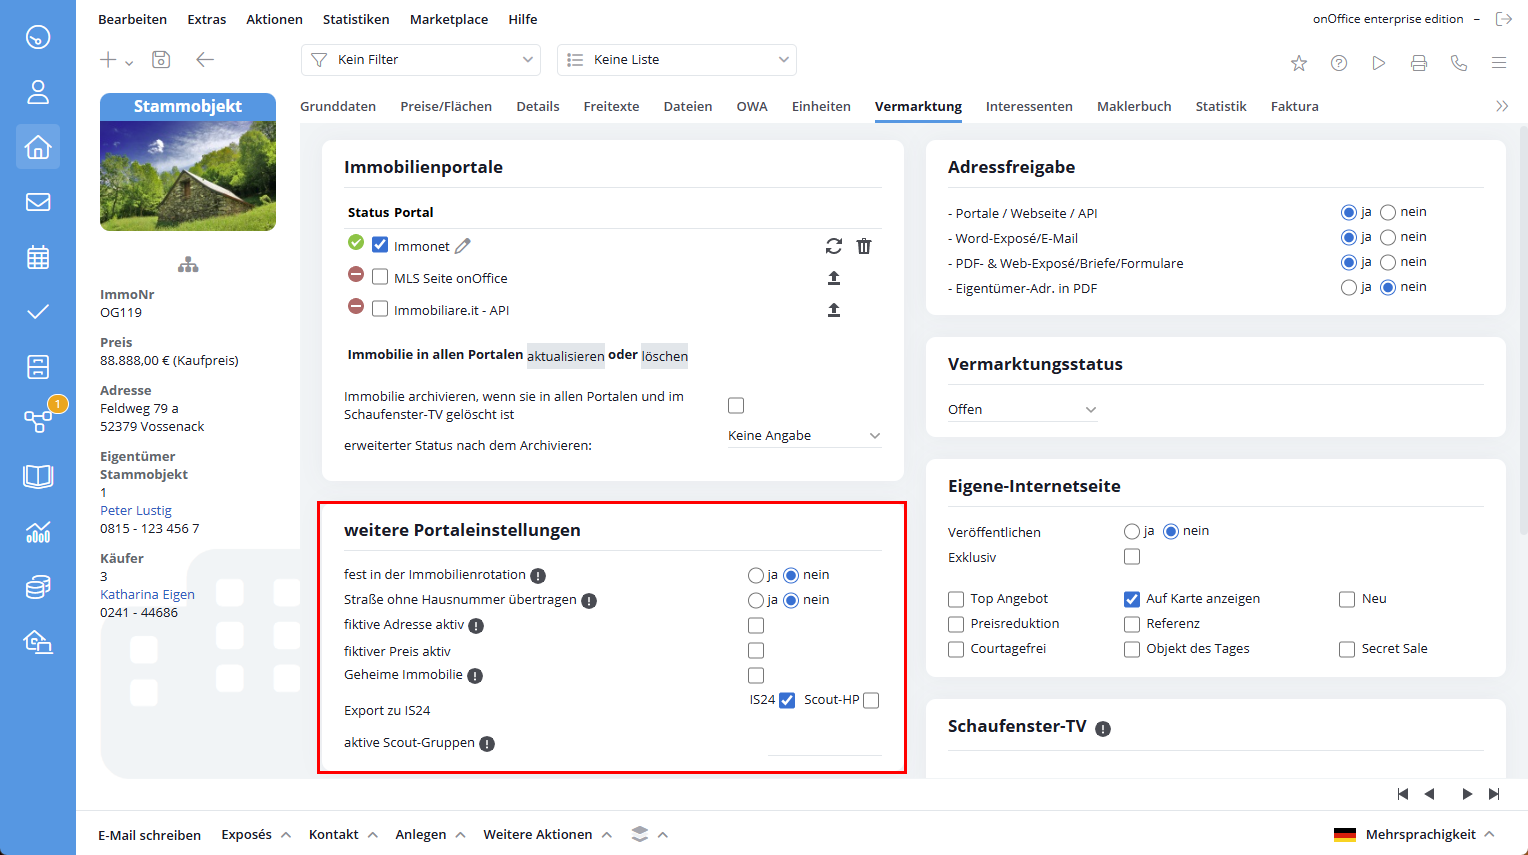Screen dimensions: 1528x855
Task: Click the print icon in toolbar
Action: (1419, 63)
